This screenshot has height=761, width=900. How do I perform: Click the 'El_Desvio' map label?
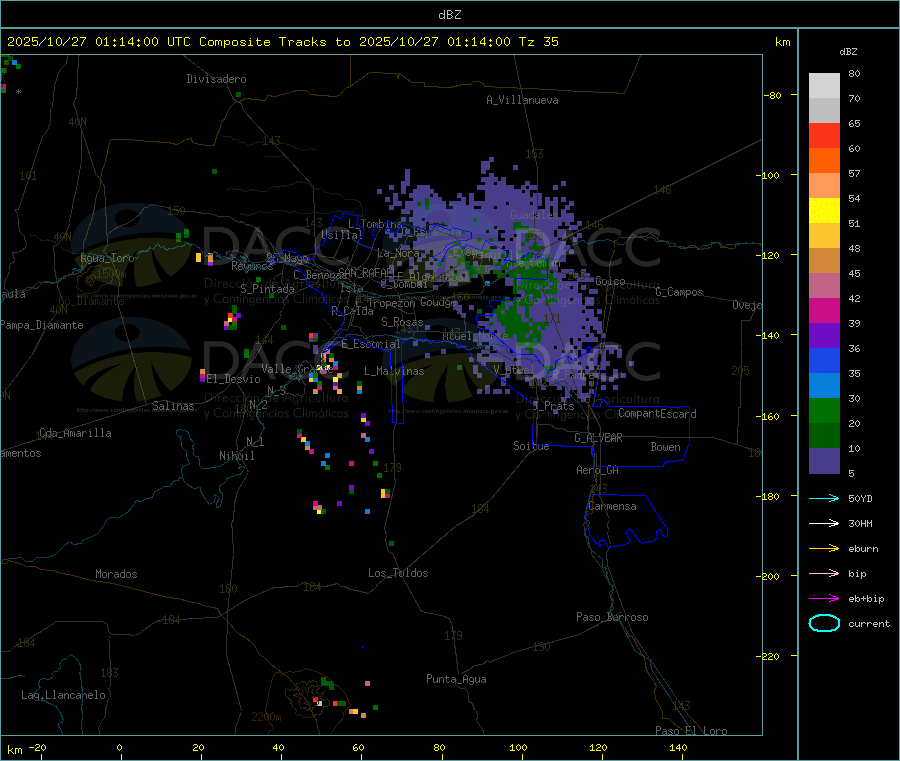pos(234,379)
